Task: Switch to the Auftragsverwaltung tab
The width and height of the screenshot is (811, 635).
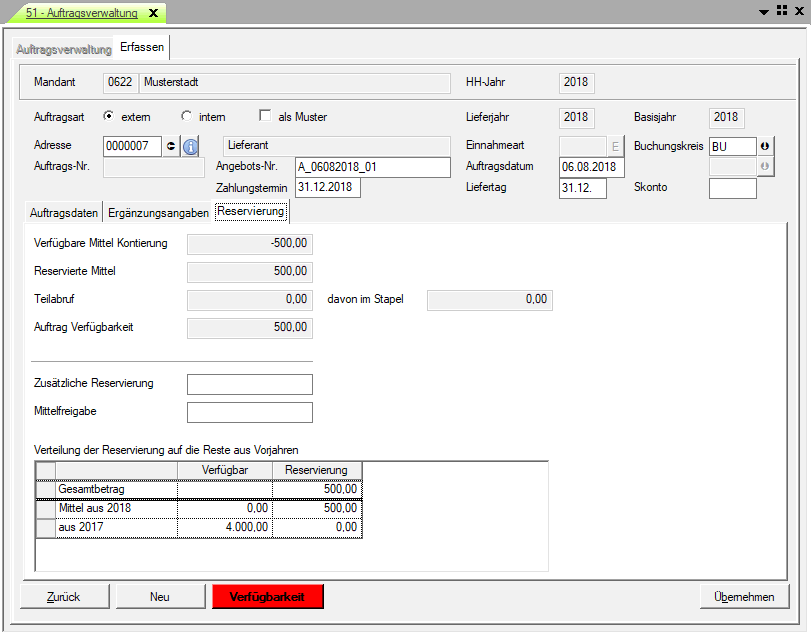Action: click(64, 48)
